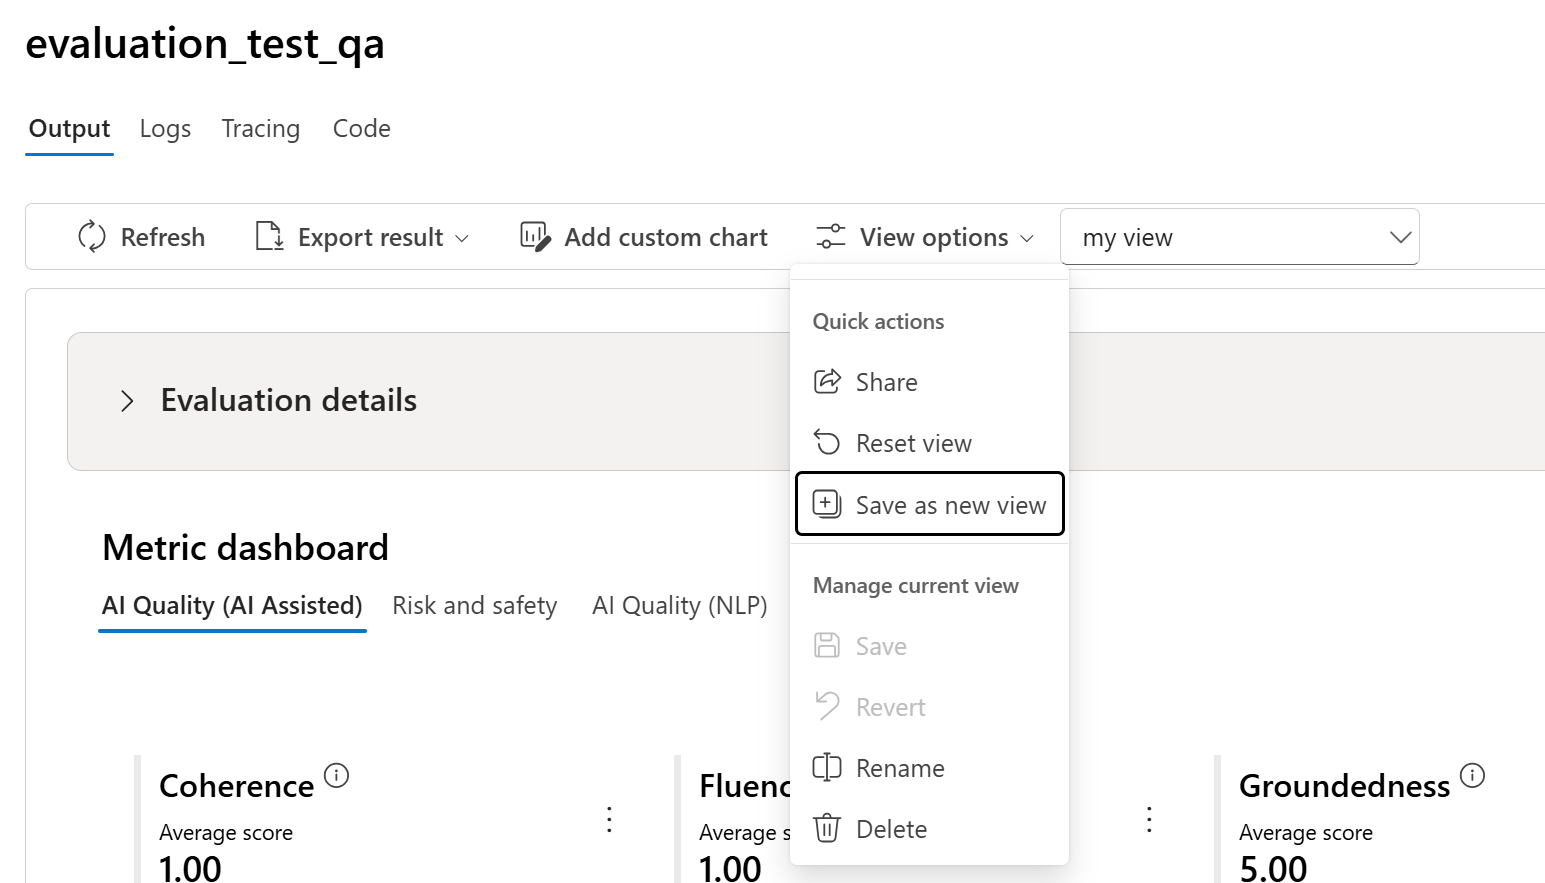Click Coherence info icon
The width and height of the screenshot is (1545, 883).
point(337,775)
